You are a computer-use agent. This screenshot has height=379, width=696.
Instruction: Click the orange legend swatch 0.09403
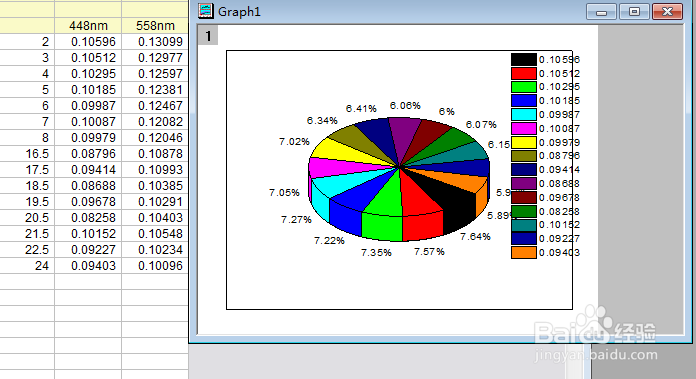pos(524,253)
